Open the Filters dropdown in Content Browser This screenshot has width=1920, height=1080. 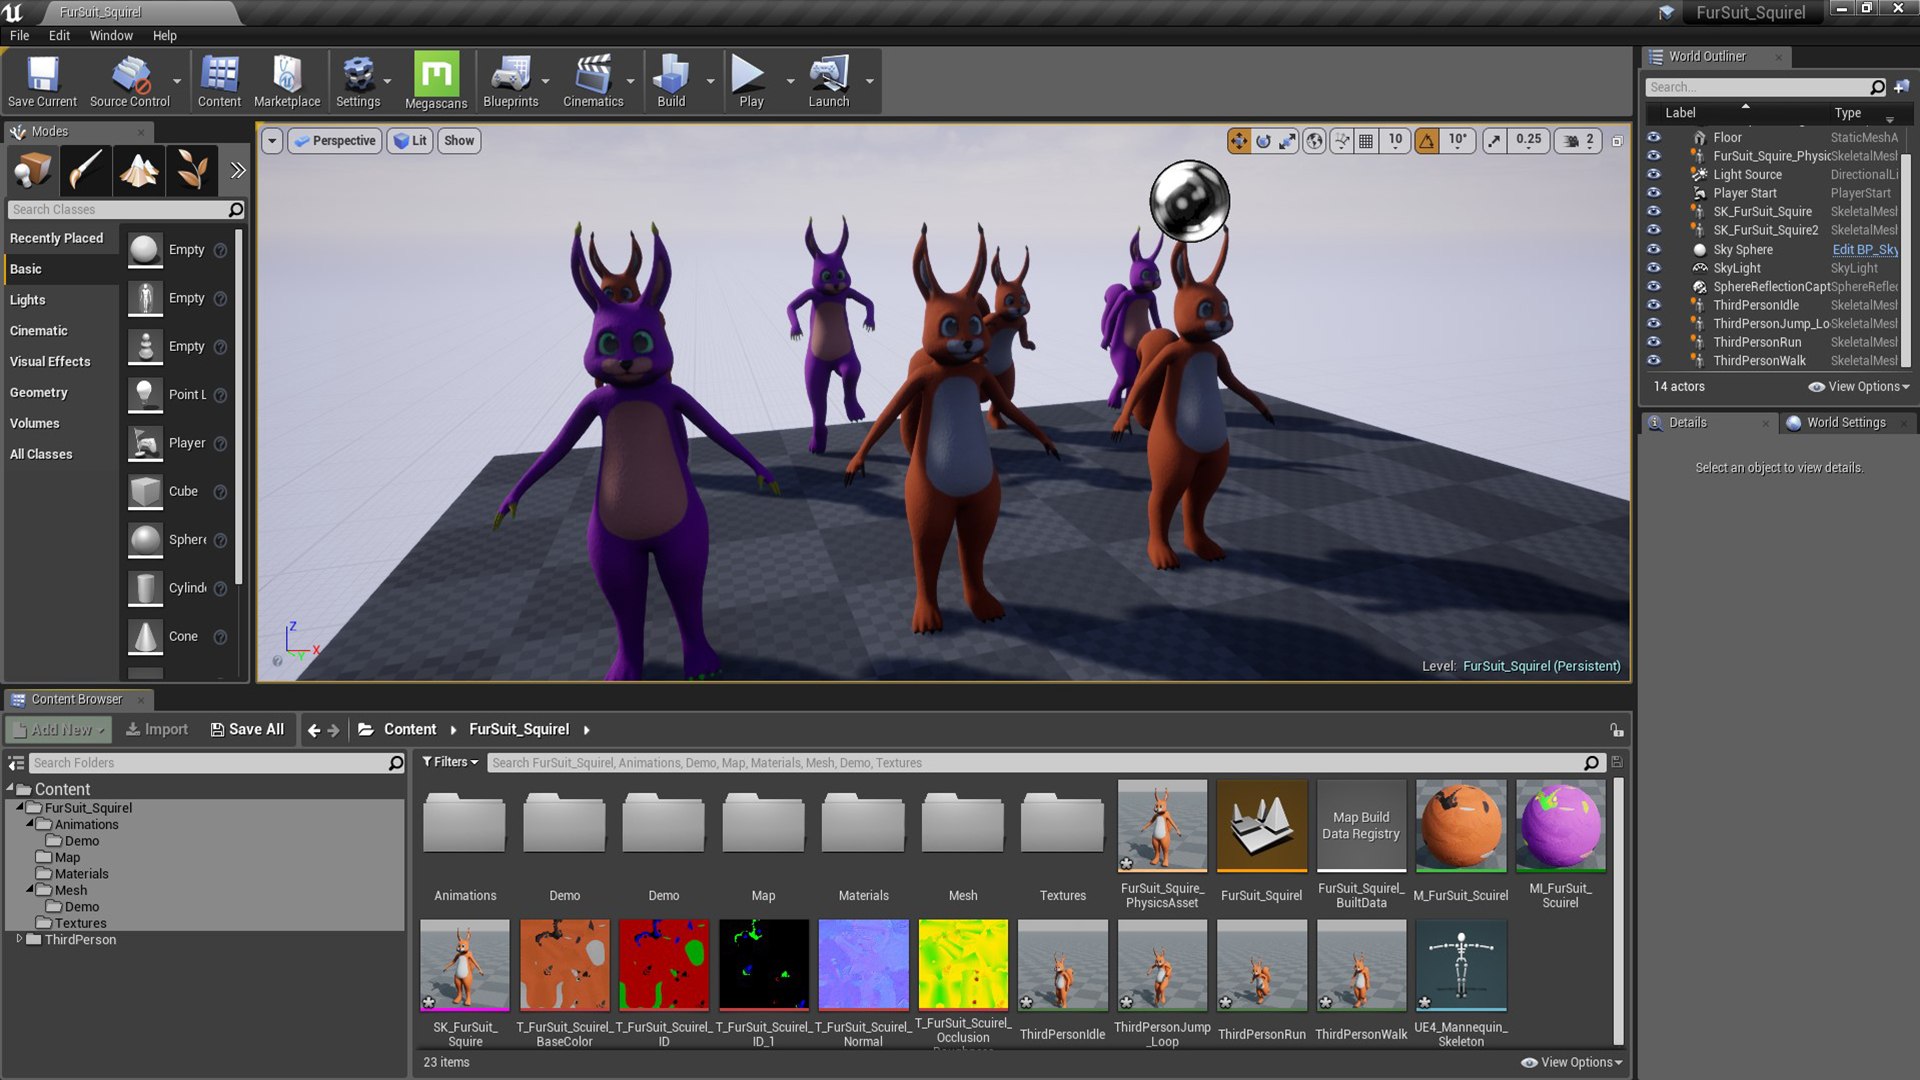450,762
